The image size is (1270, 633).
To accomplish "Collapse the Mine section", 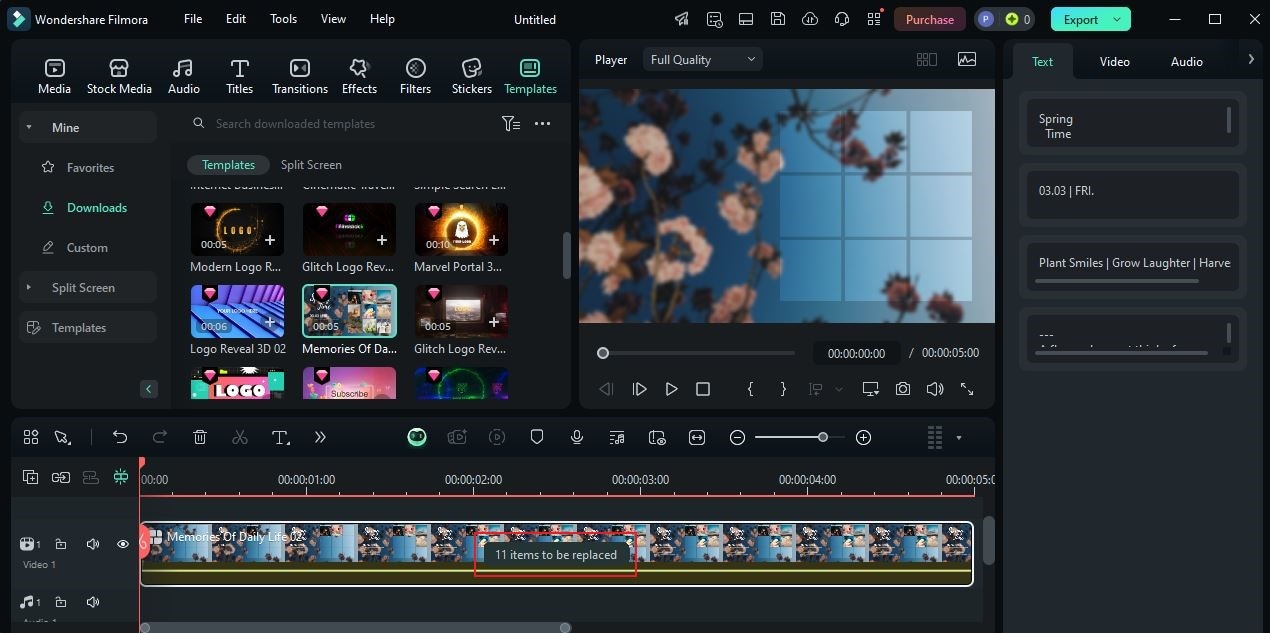I will tap(29, 127).
